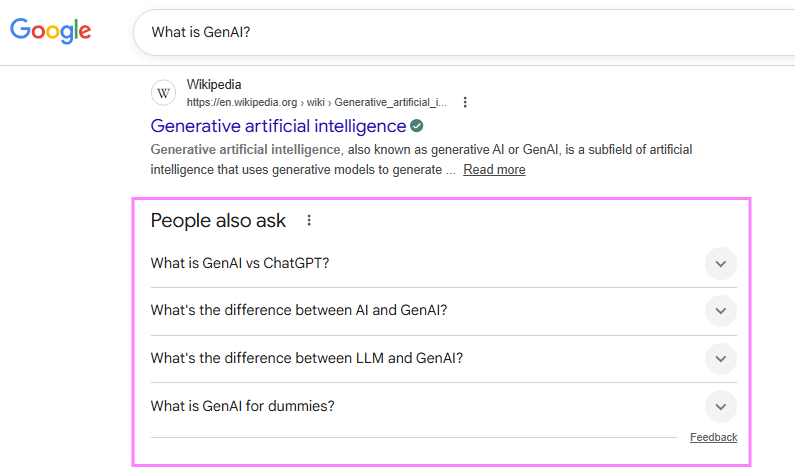Expand chevron for GenAI vs ChatGPT question
This screenshot has width=795, height=469.
(x=720, y=264)
